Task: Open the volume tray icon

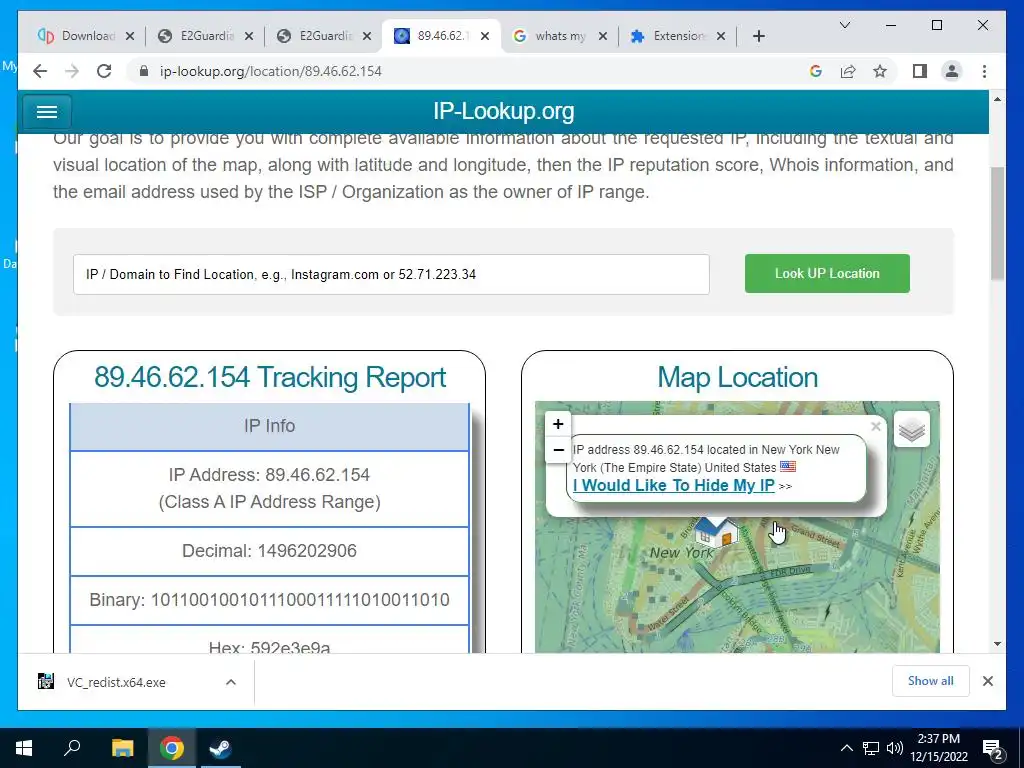Action: (894, 748)
